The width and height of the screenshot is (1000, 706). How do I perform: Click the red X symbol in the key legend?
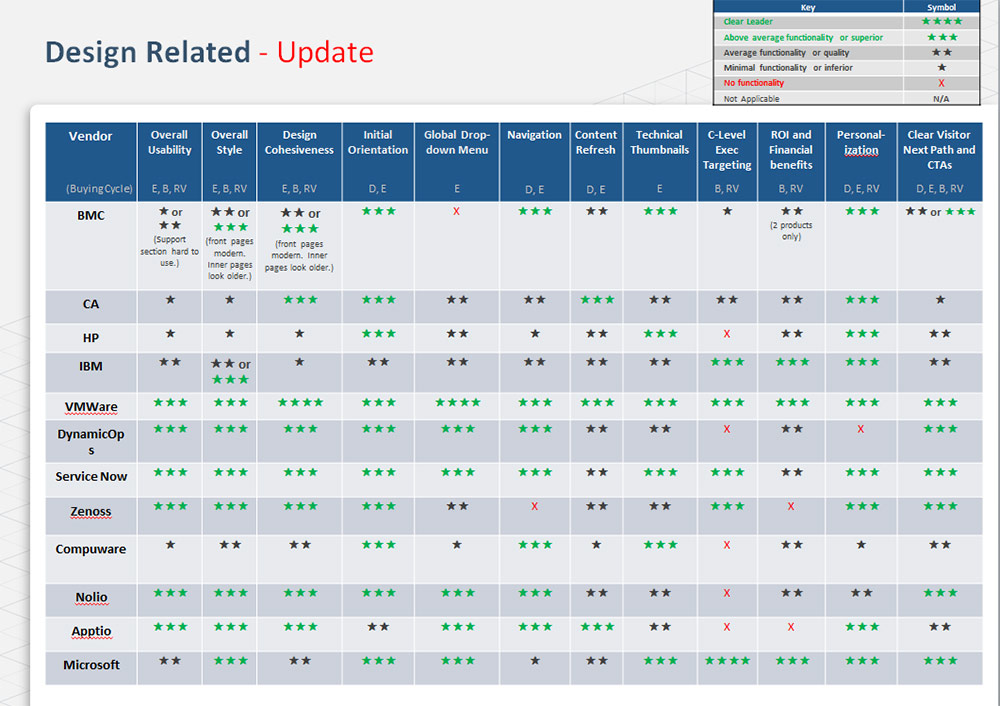(x=941, y=83)
